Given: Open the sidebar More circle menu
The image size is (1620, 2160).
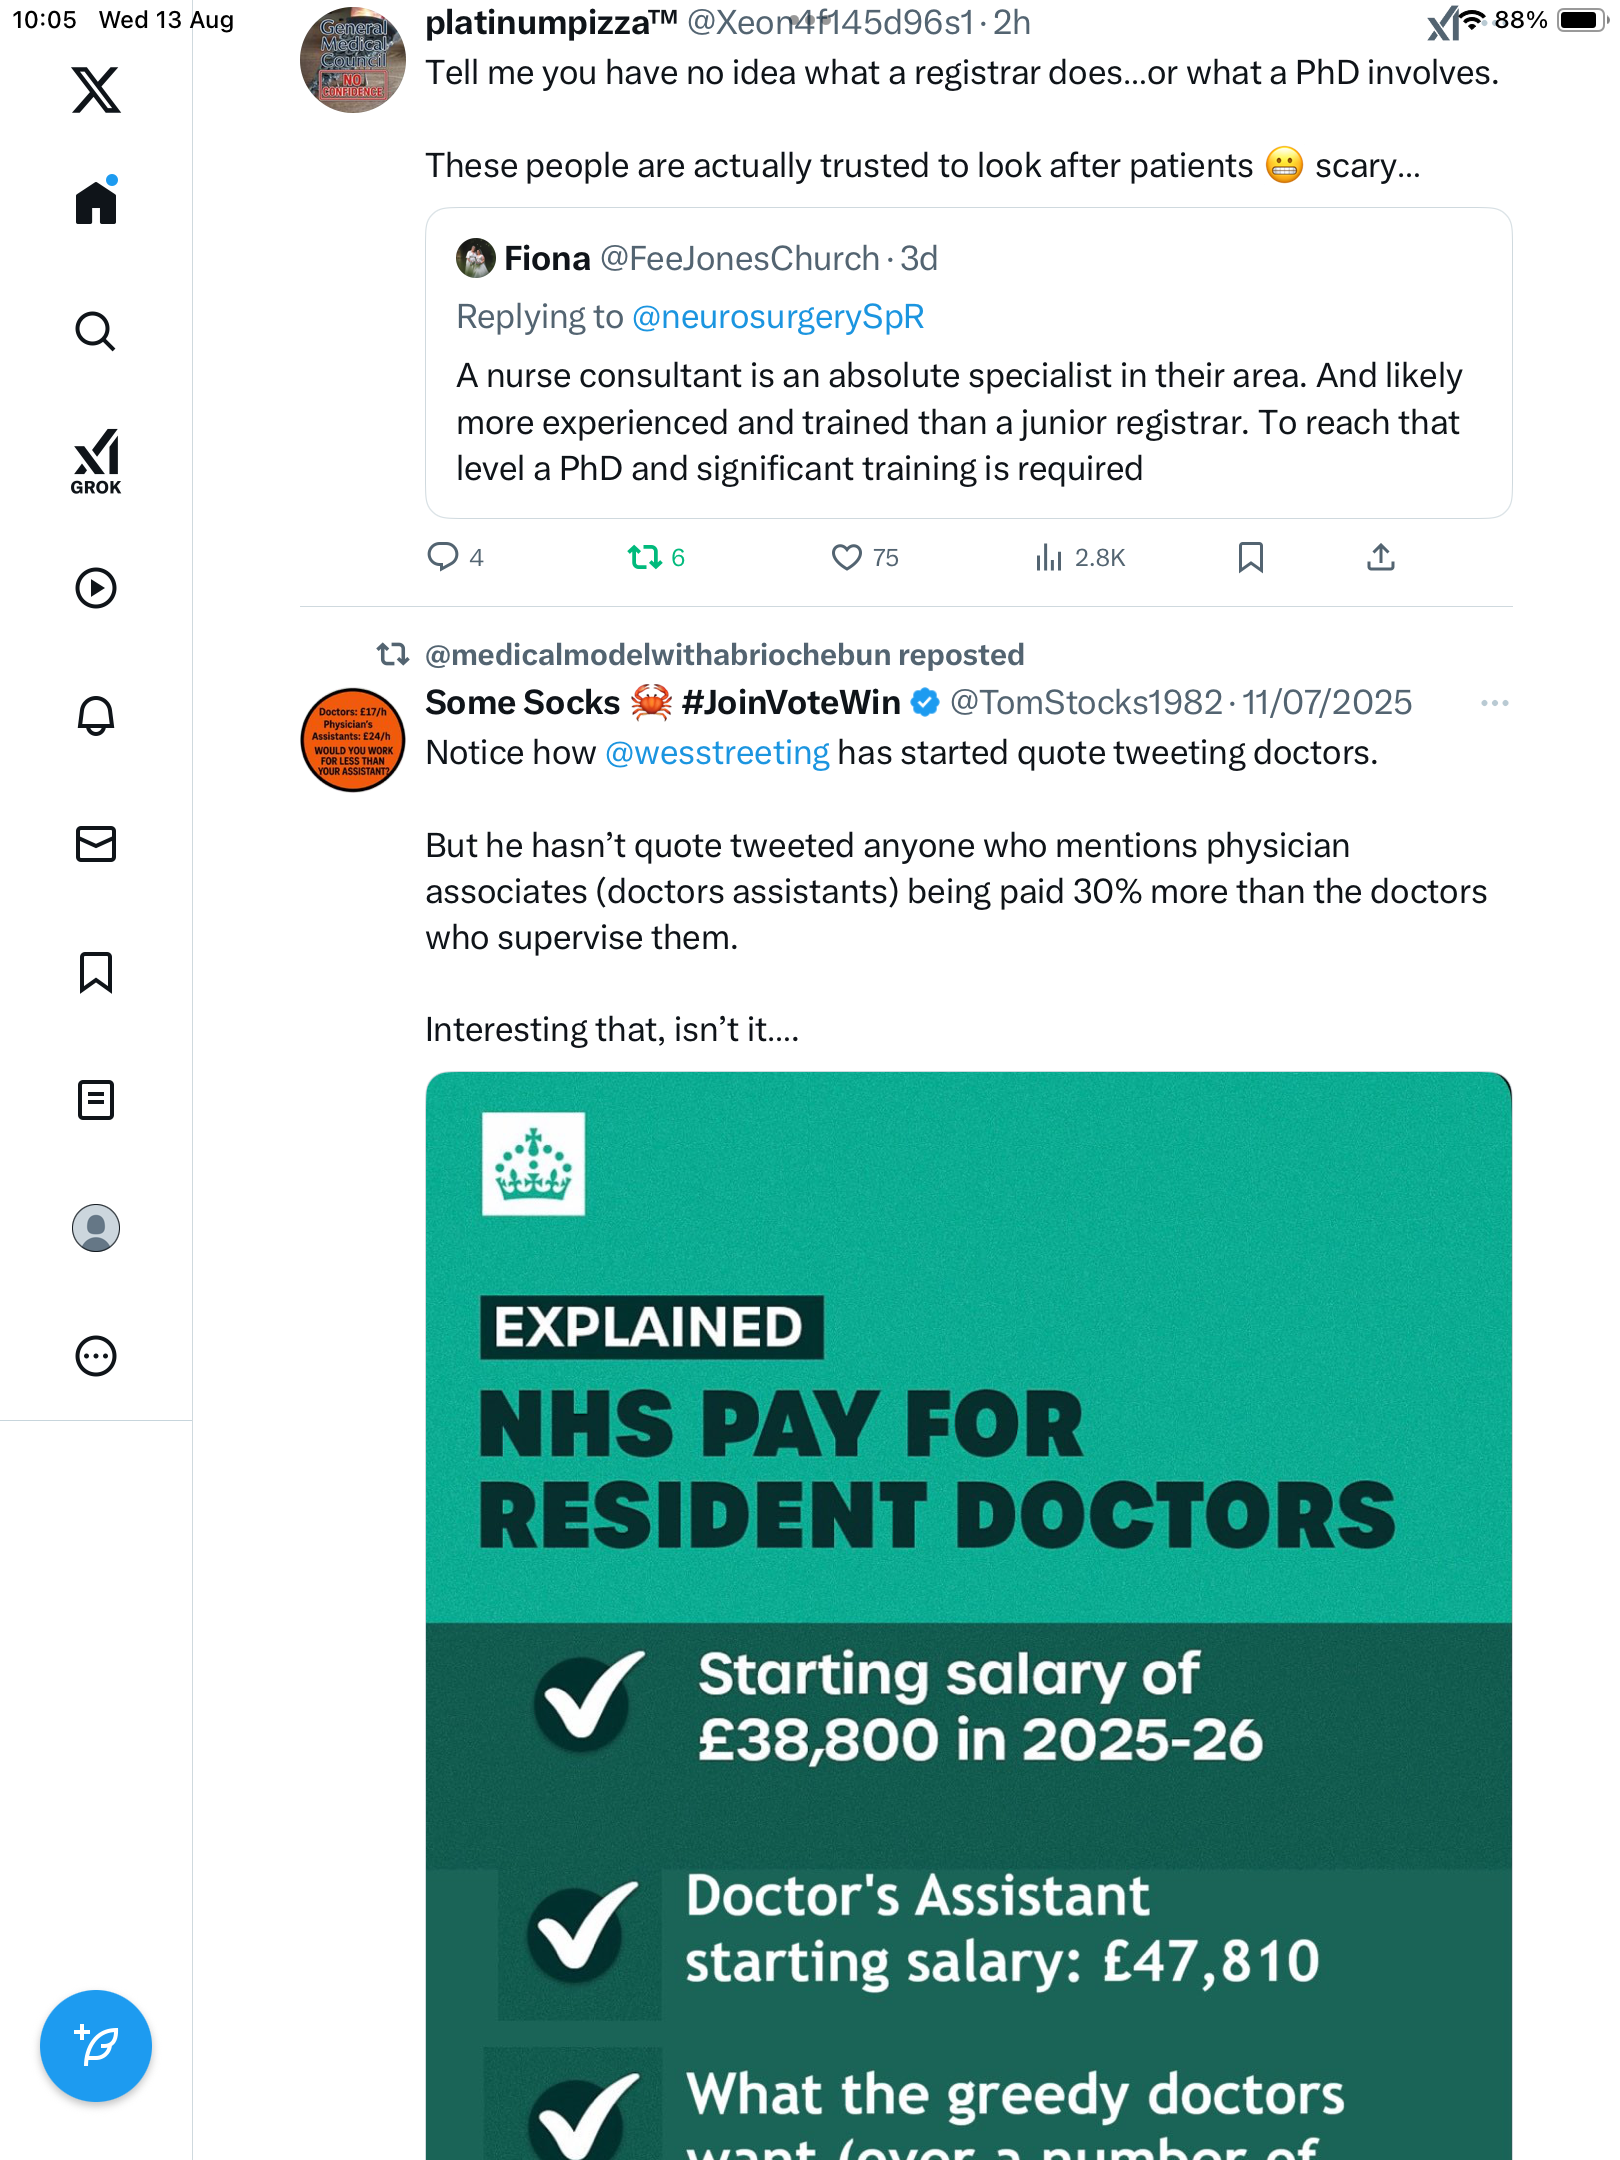Looking at the screenshot, I should point(96,1356).
